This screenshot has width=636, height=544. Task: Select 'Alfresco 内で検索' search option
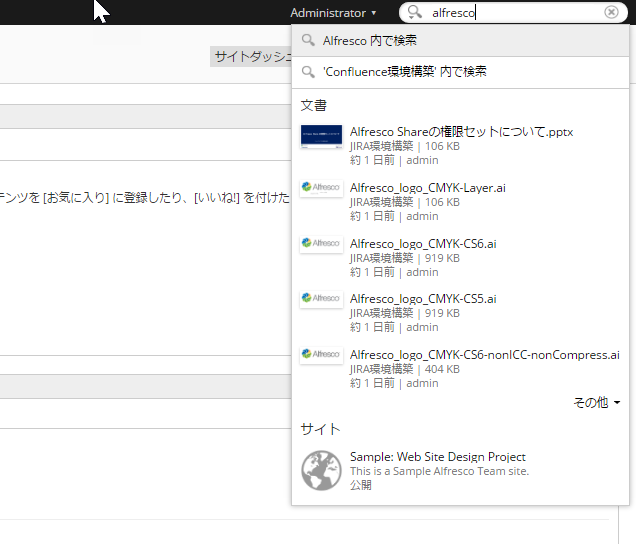pyautogui.click(x=460, y=41)
